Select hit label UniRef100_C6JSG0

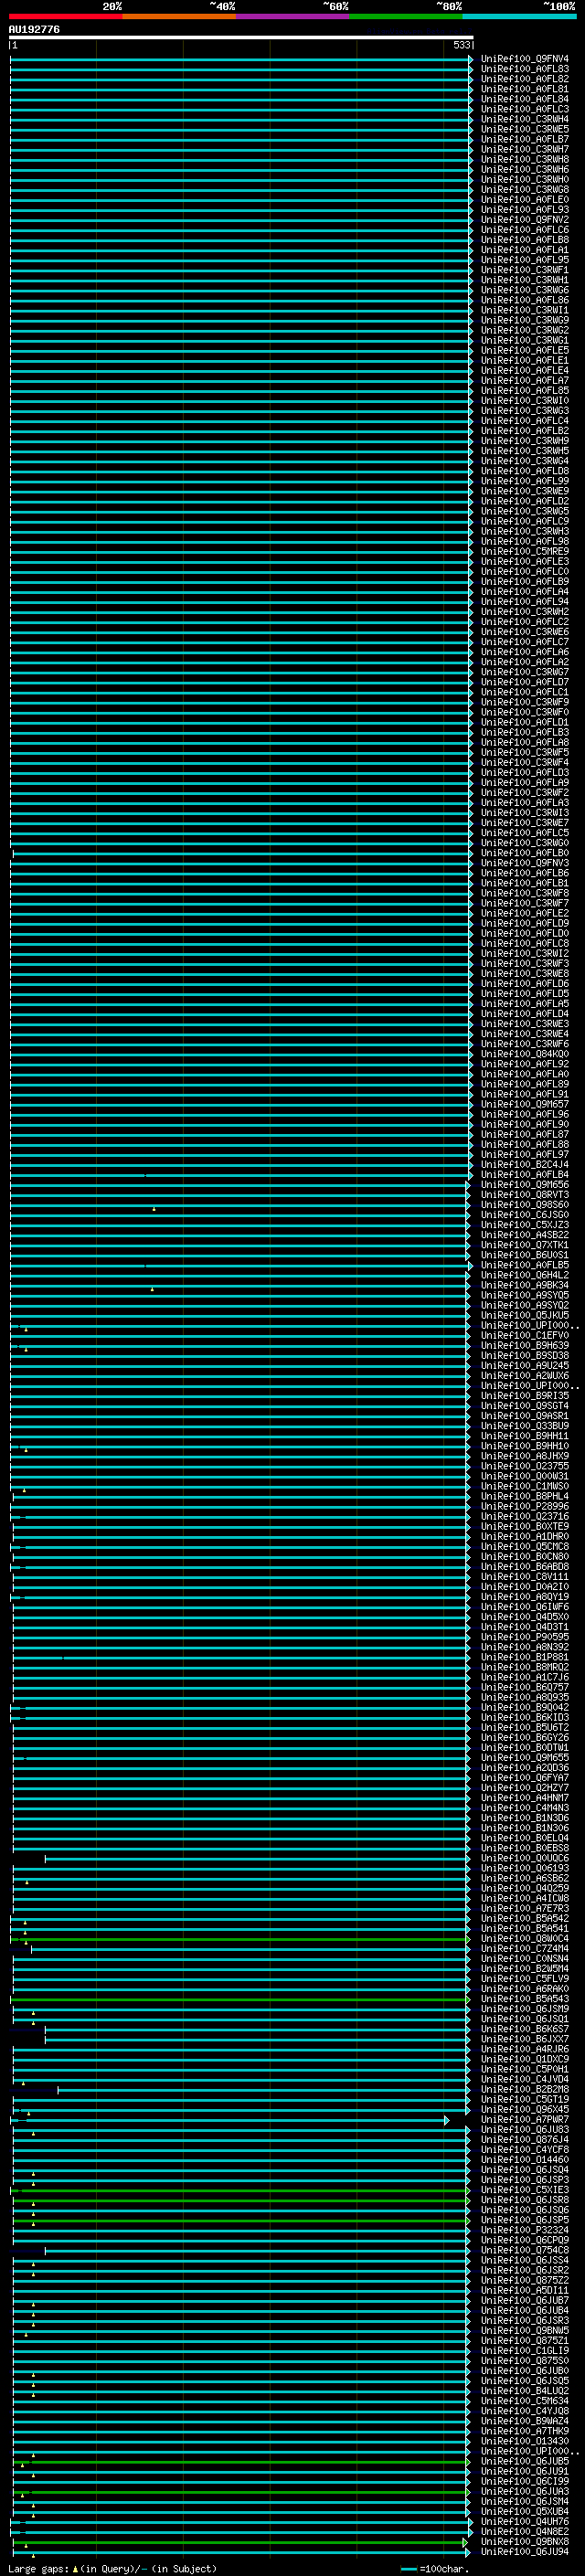point(525,1215)
